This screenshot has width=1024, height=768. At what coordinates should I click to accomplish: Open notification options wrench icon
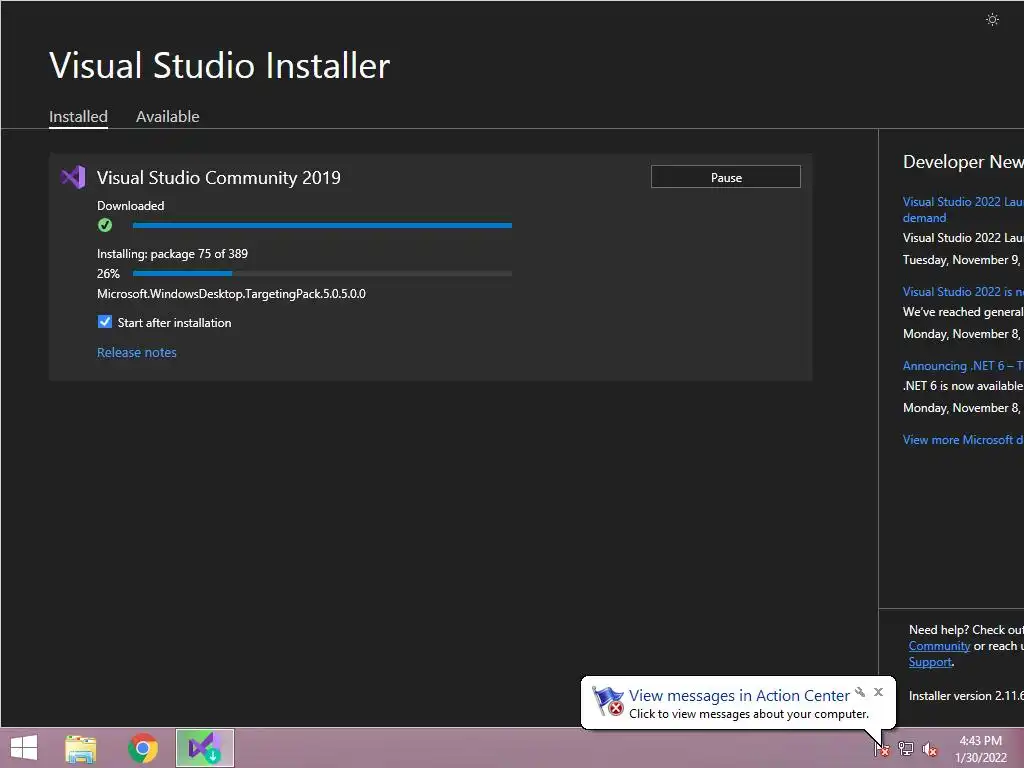point(860,692)
